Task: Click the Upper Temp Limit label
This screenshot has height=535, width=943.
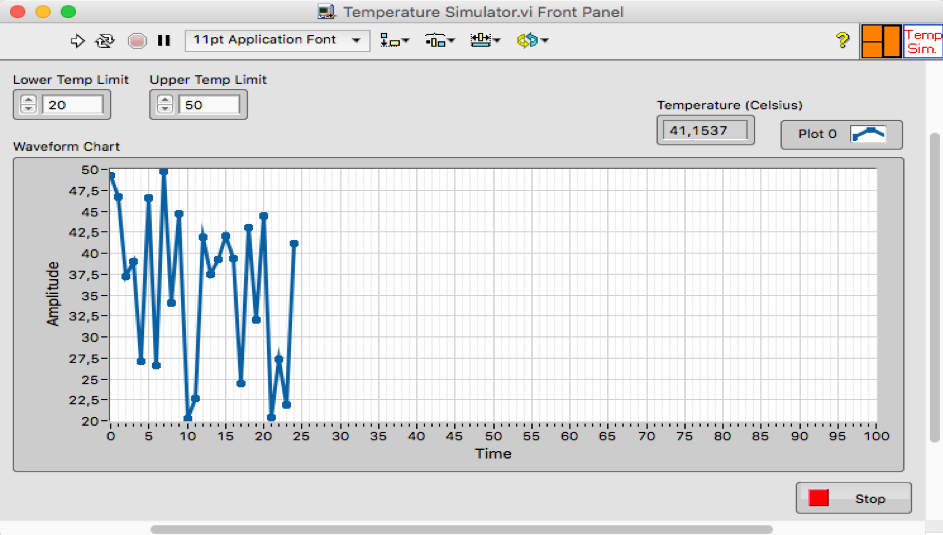Action: tap(208, 80)
